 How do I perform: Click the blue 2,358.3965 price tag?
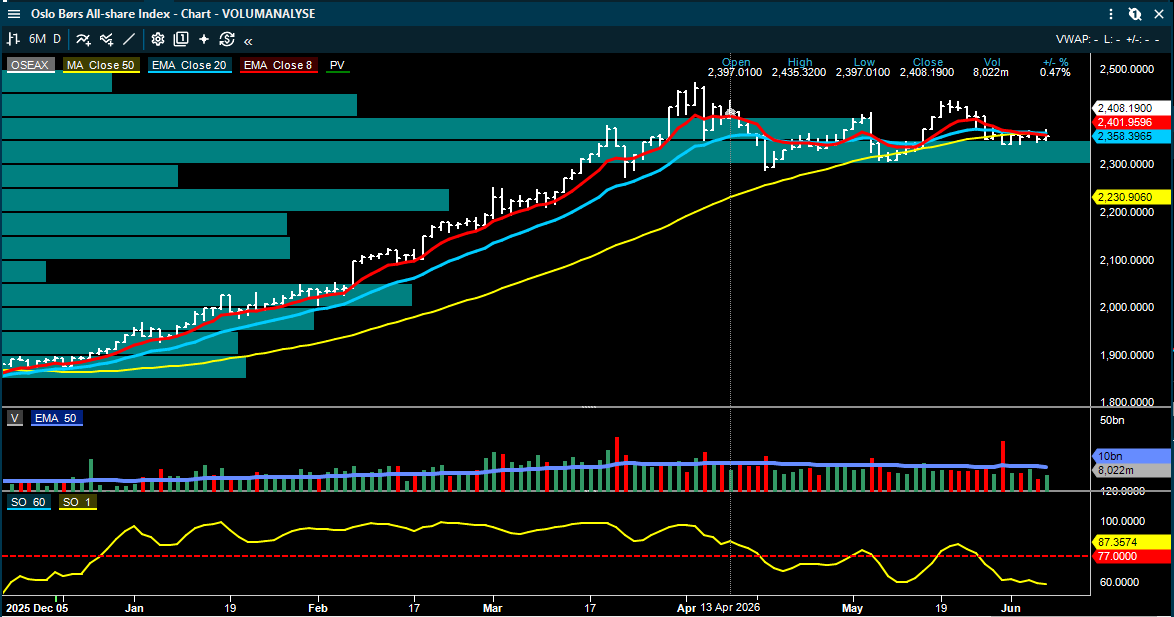[x=1132, y=136]
